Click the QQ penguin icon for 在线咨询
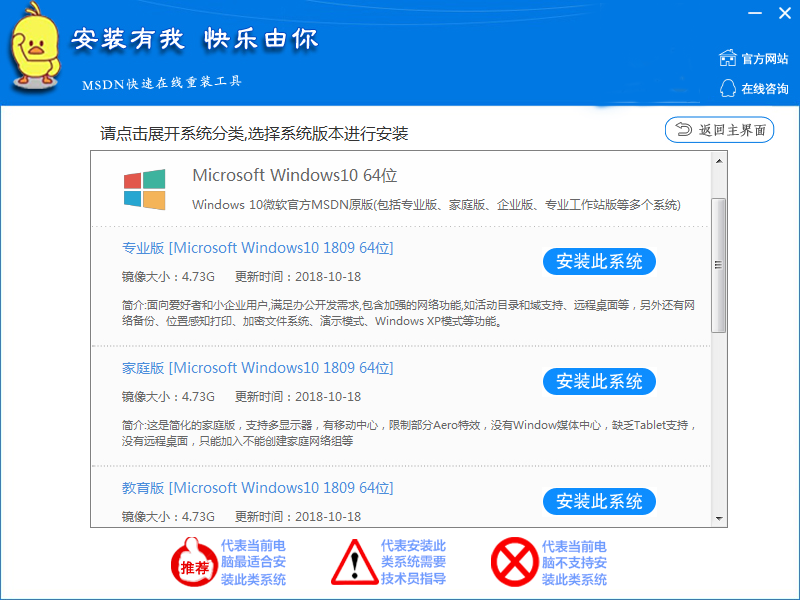 [x=728, y=88]
